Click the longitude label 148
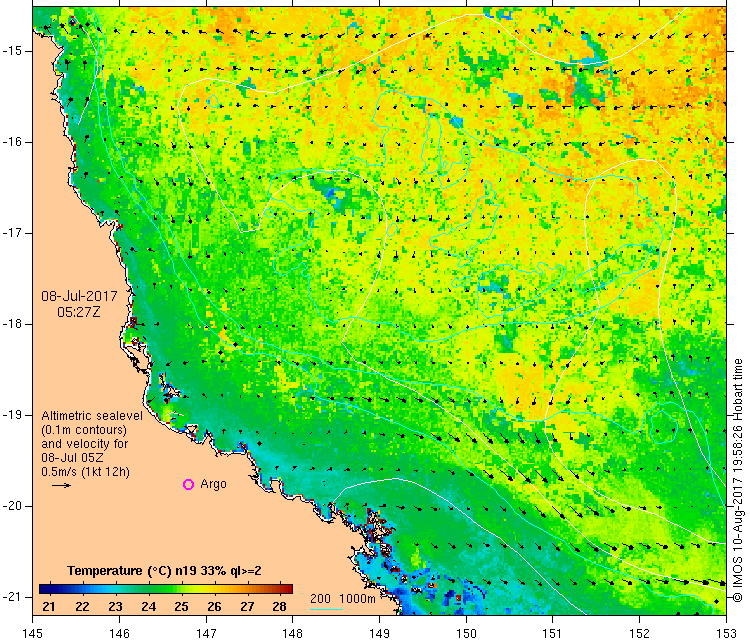This screenshot has height=640, width=750. point(293,633)
